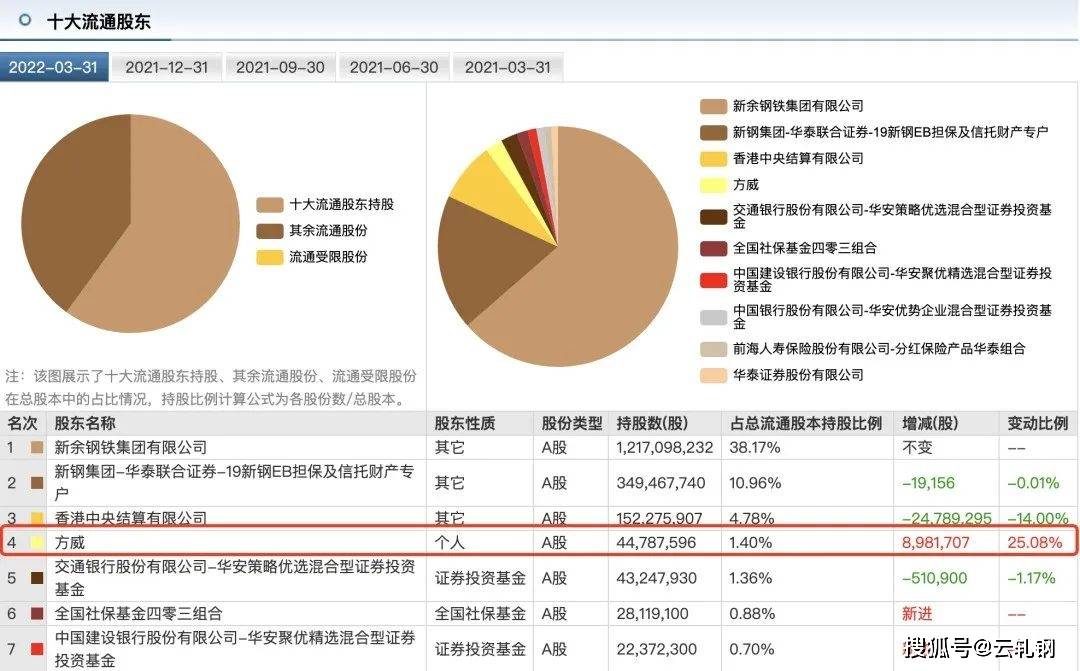Click the 个人 shareholder type cell
This screenshot has height=671, width=1080.
click(450, 543)
